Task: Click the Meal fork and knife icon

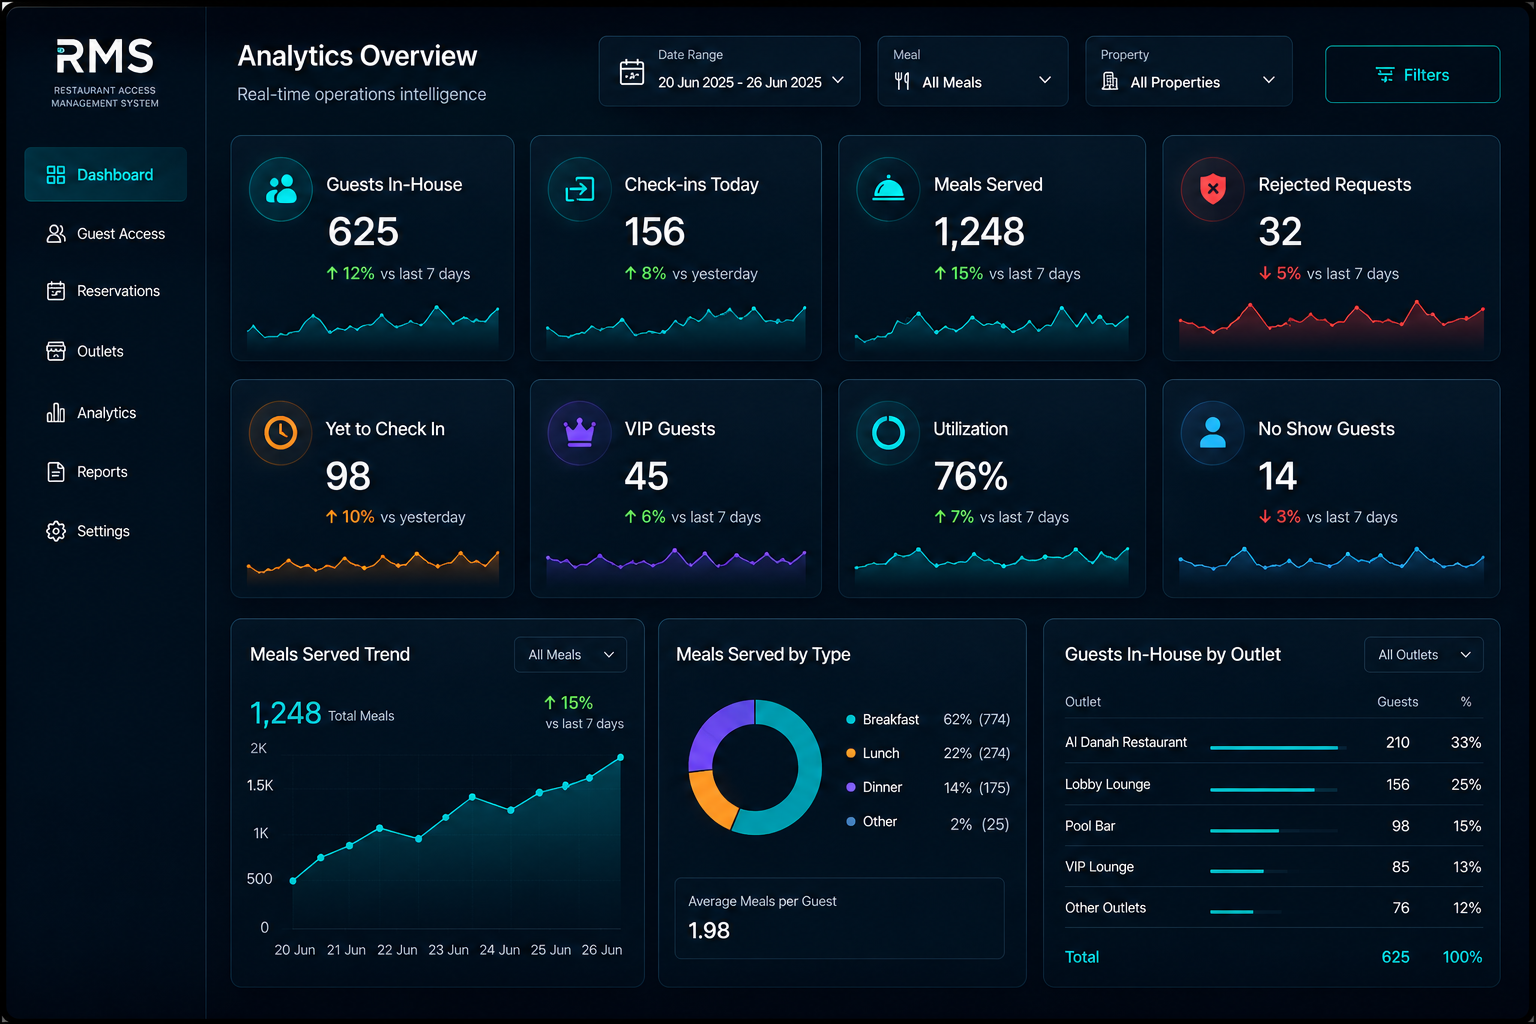Action: (902, 81)
